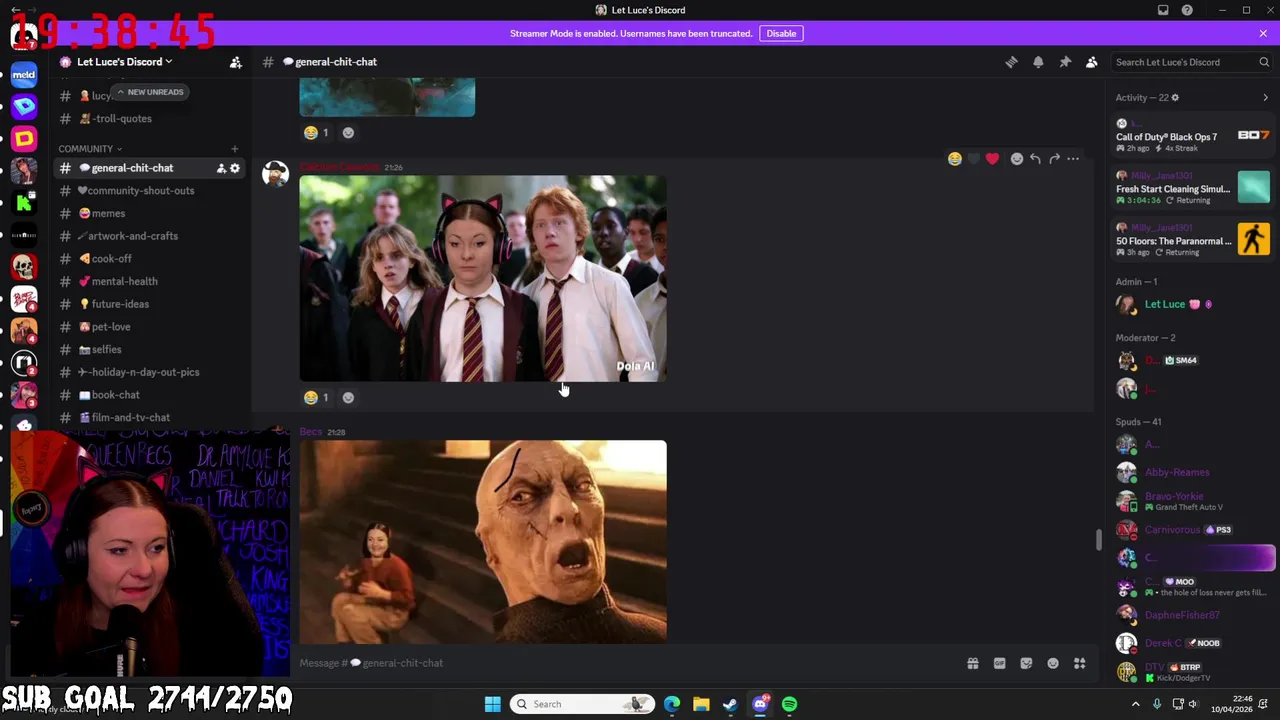Screen dimensions: 1280x720
Task: Select pink and yellow D server icon
Action: pos(24,139)
